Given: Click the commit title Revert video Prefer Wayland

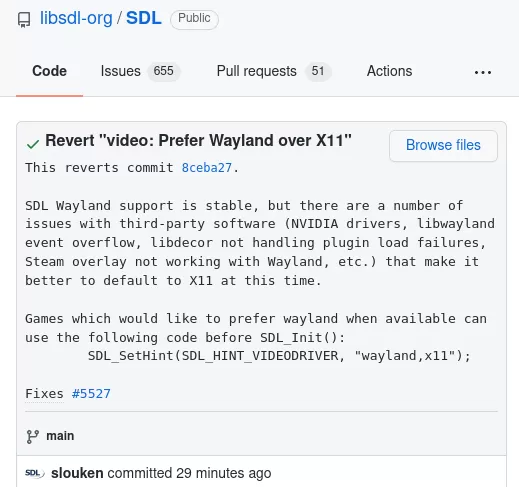Looking at the screenshot, I should (x=198, y=140).
